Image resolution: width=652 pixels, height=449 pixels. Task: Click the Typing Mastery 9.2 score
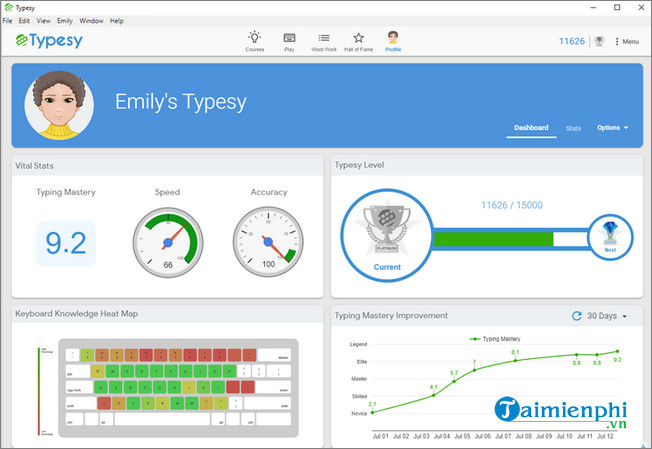[66, 244]
